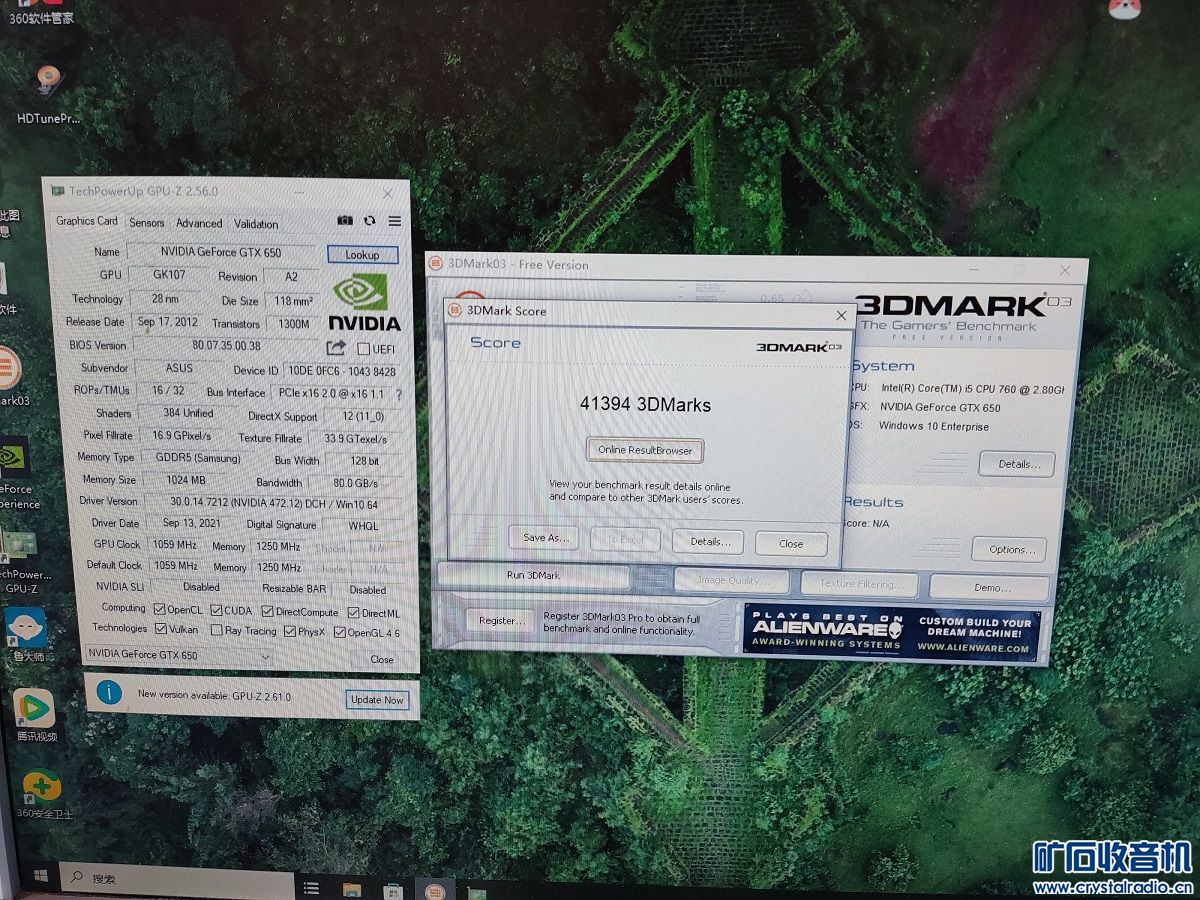This screenshot has width=1200, height=900.
Task: Click the blue info icon in the update bar
Action: [109, 693]
